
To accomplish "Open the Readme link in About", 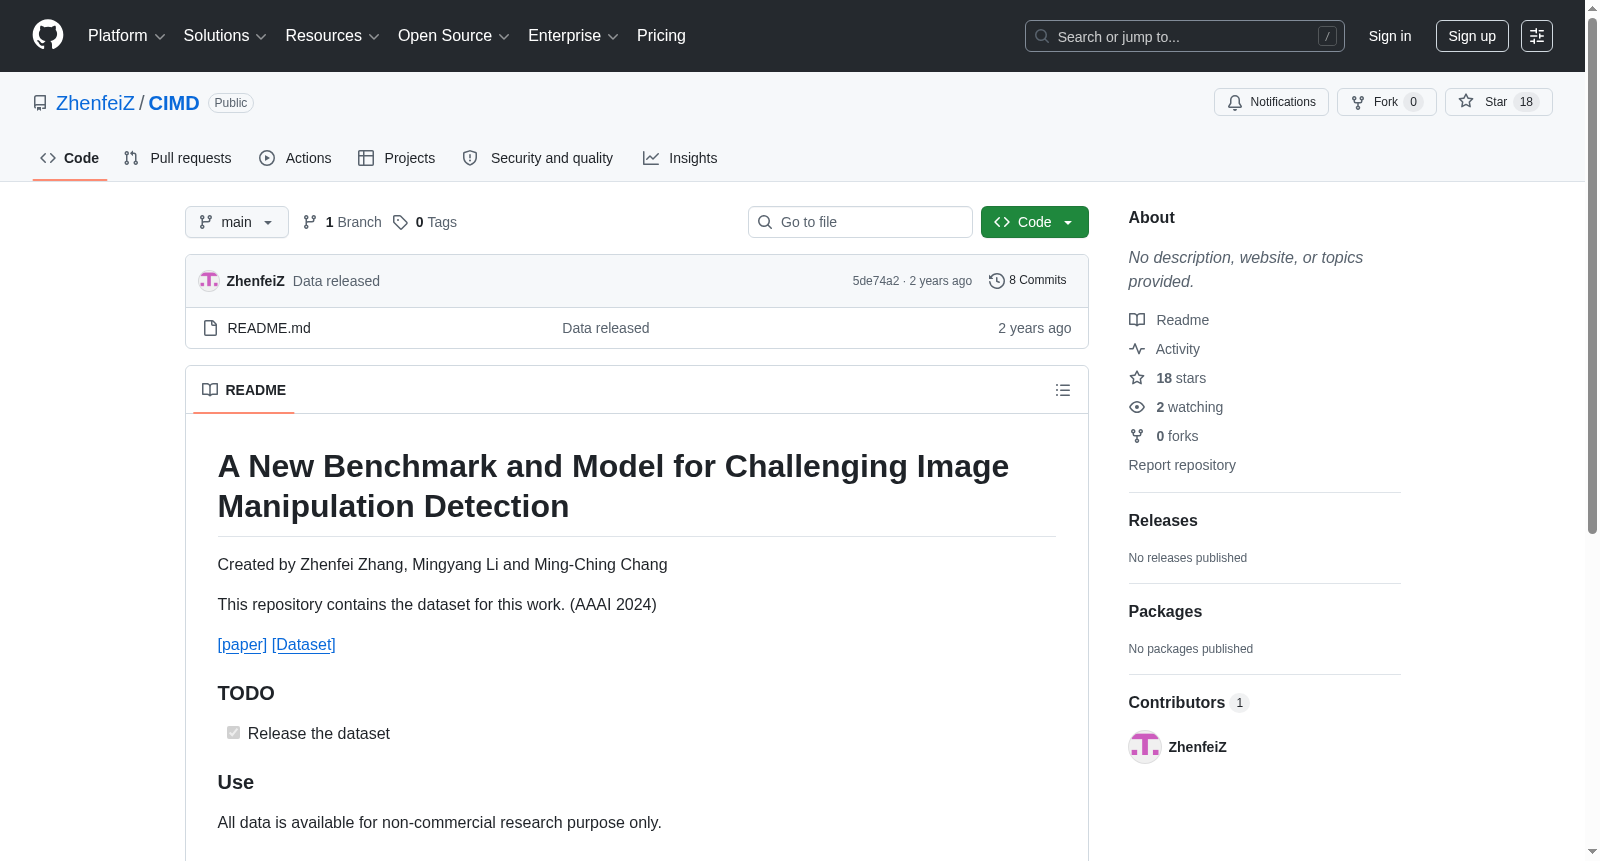I will (1169, 320).
